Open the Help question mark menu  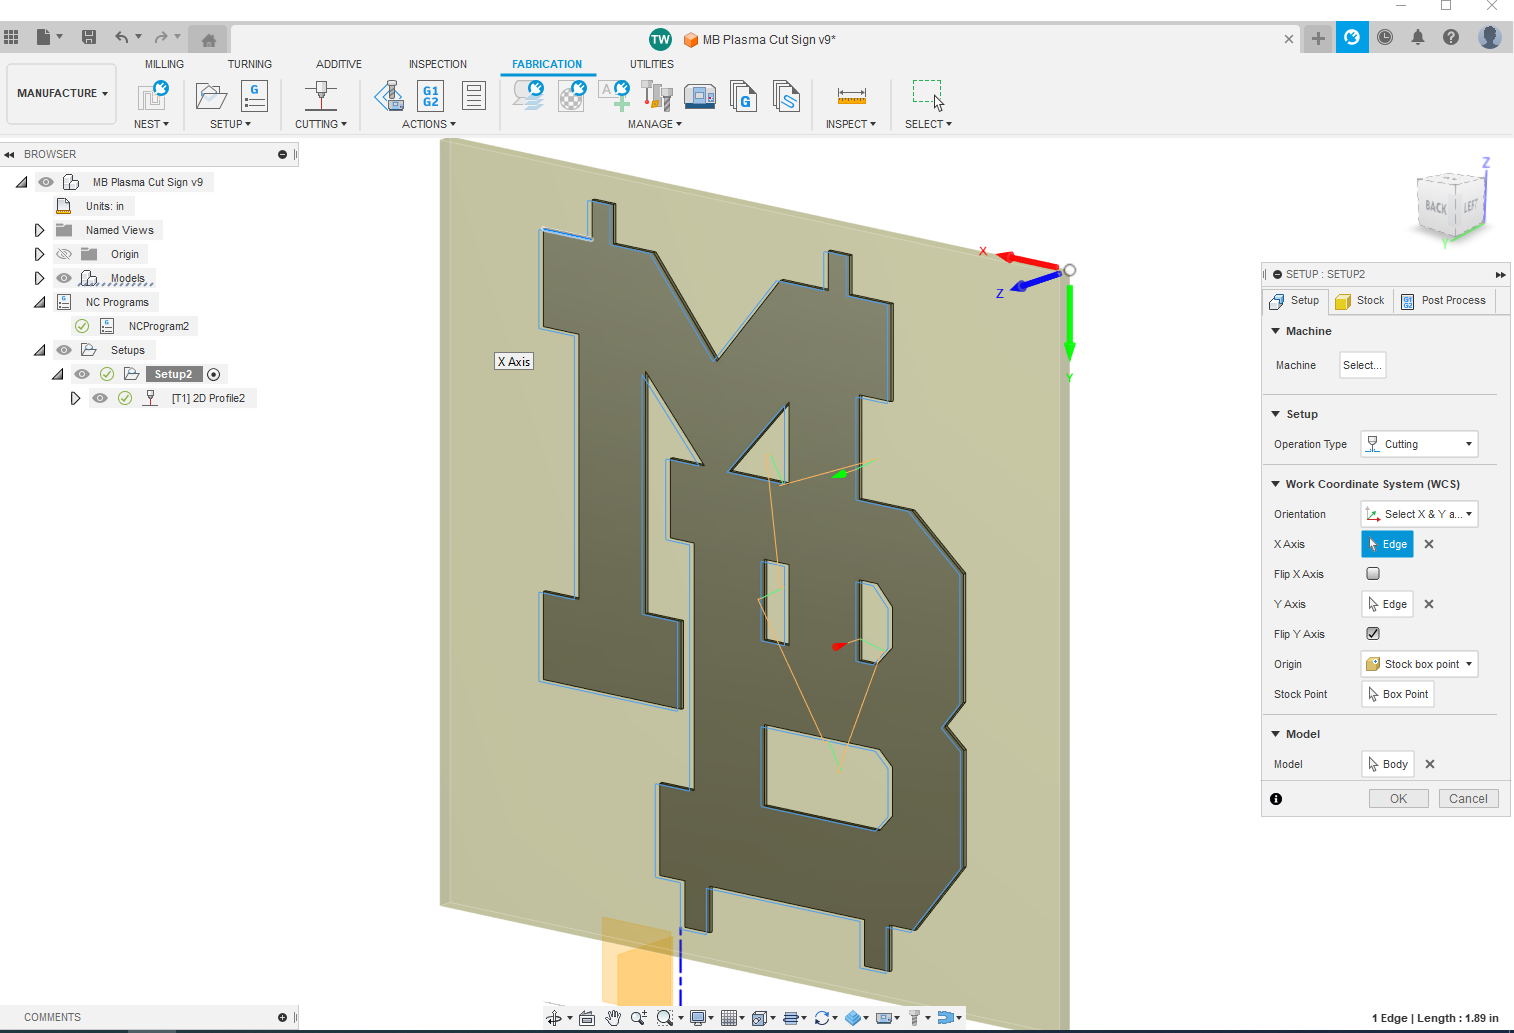click(x=1451, y=38)
